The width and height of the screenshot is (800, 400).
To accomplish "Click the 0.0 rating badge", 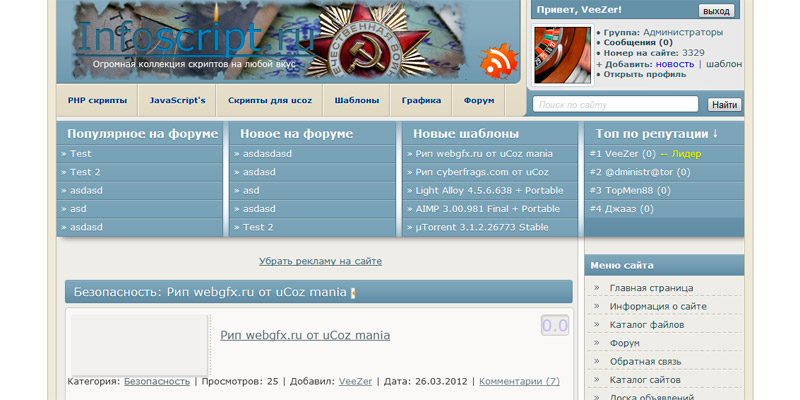I will [554, 325].
